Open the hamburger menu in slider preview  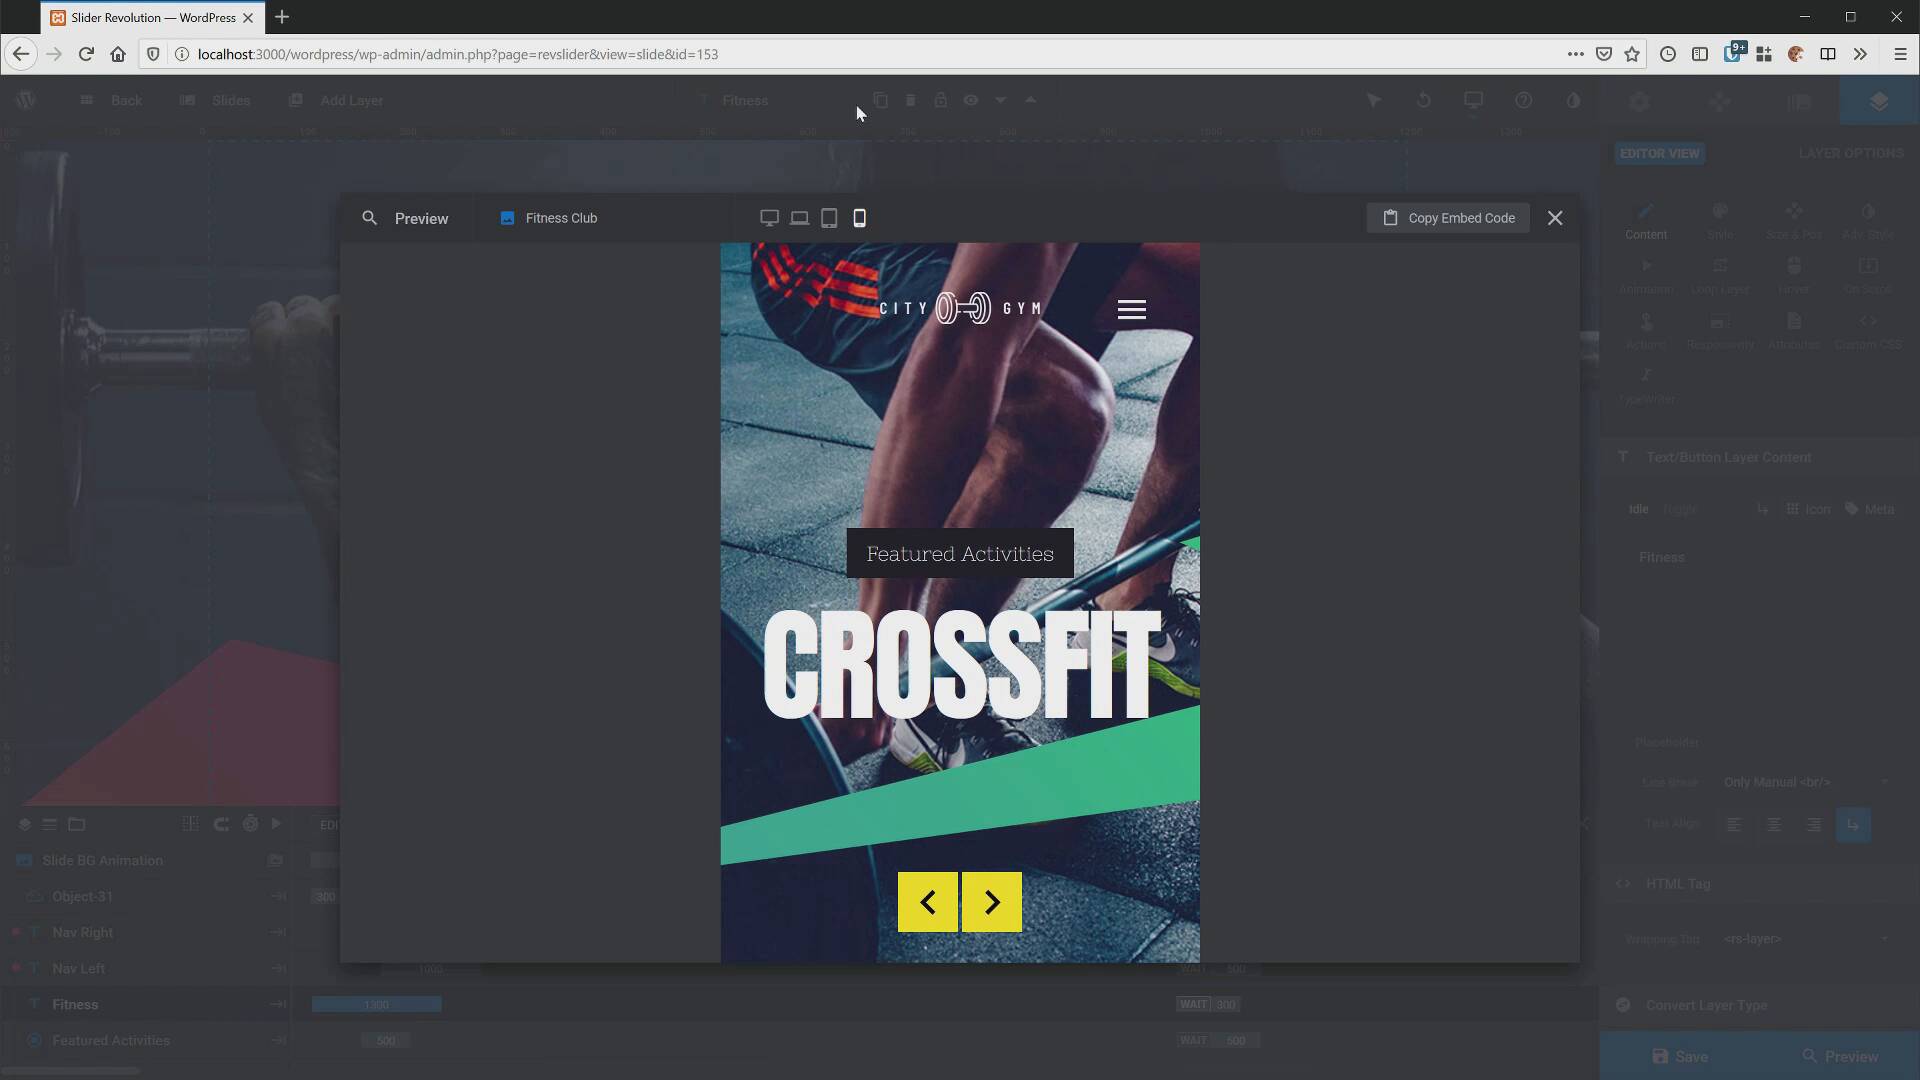pyautogui.click(x=1131, y=310)
